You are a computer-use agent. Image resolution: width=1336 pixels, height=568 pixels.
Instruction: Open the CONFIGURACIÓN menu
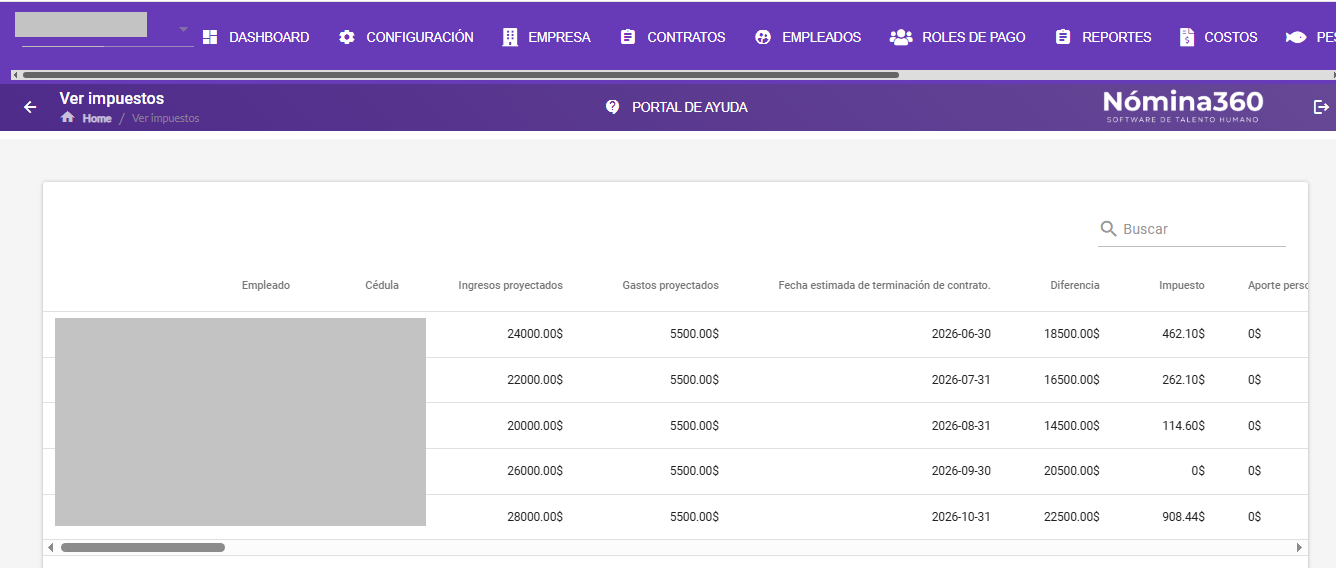pos(420,37)
